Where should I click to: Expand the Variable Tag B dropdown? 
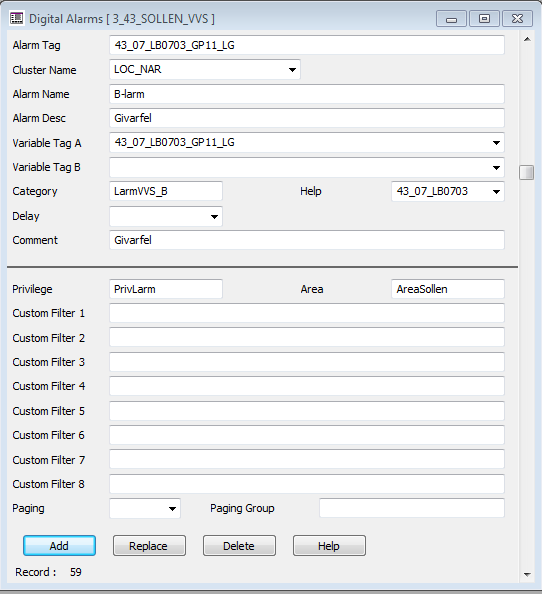pyautogui.click(x=496, y=167)
